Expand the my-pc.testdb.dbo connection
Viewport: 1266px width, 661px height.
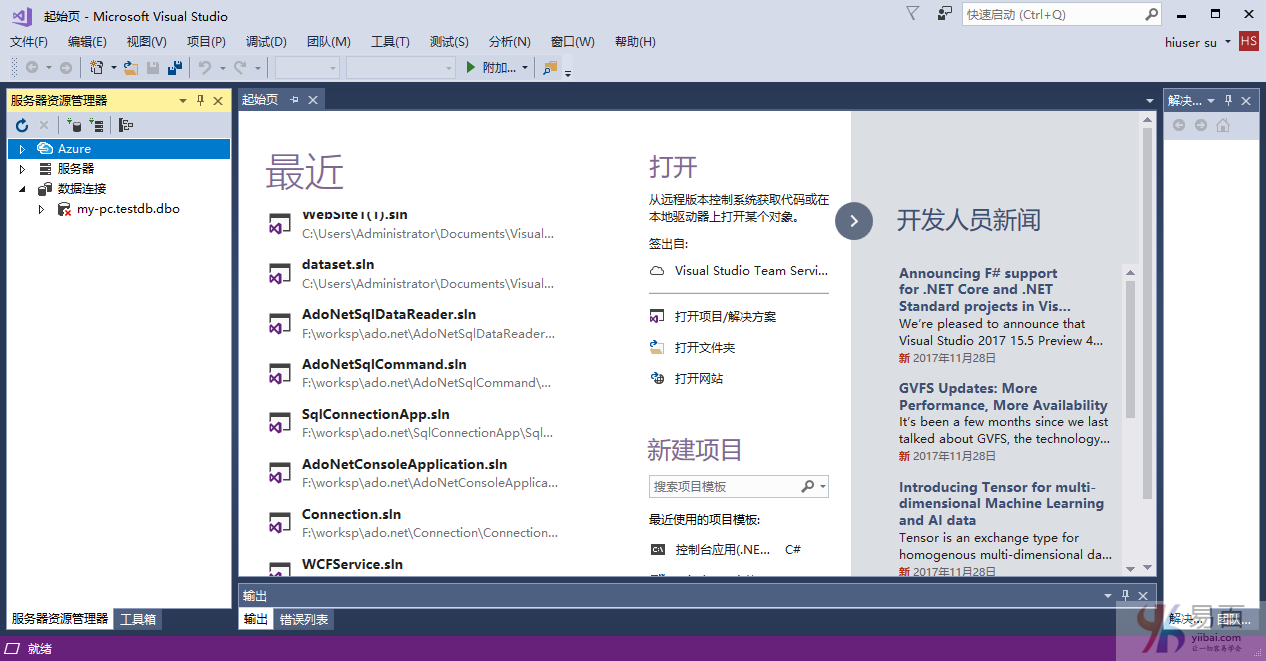point(41,209)
